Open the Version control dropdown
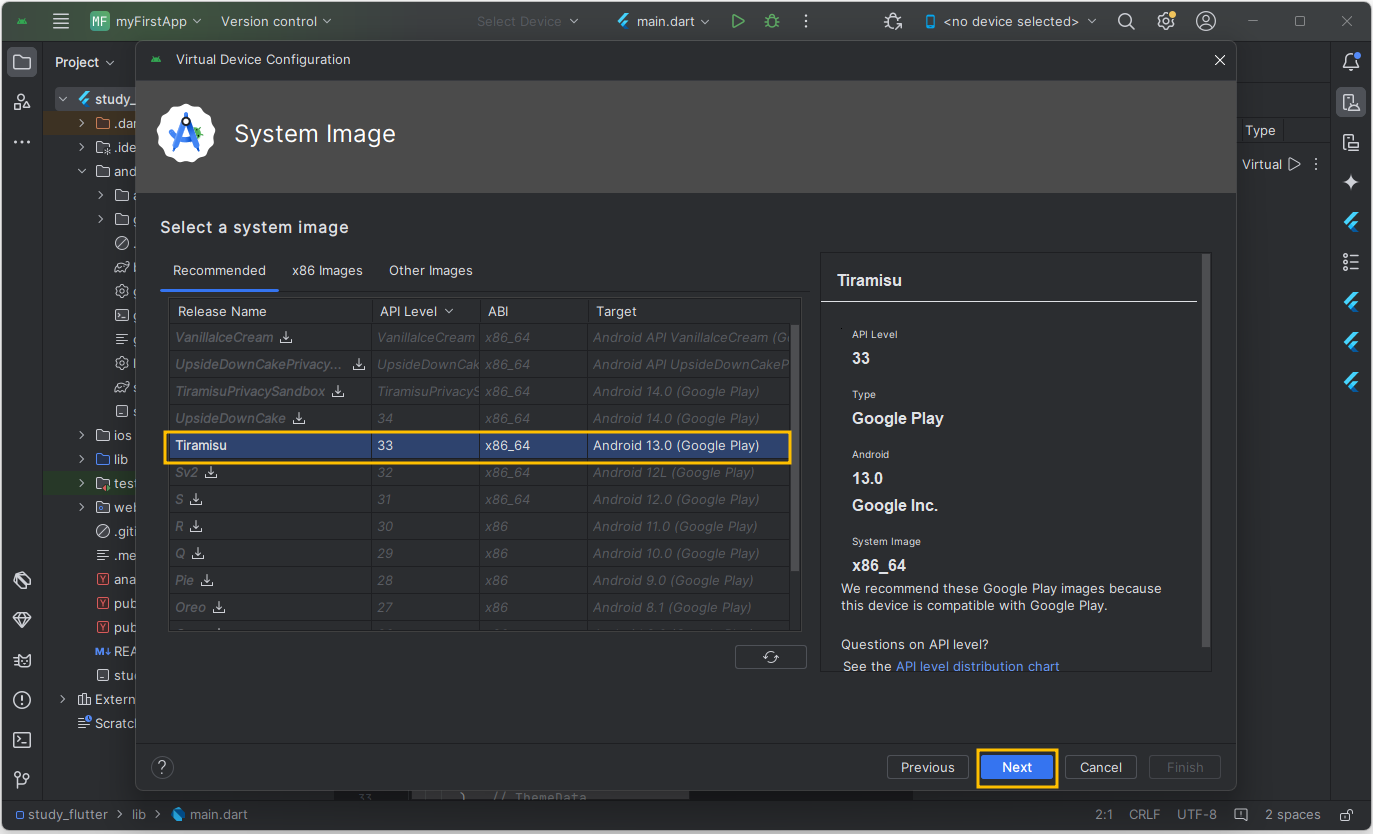This screenshot has height=834, width=1373. click(275, 21)
